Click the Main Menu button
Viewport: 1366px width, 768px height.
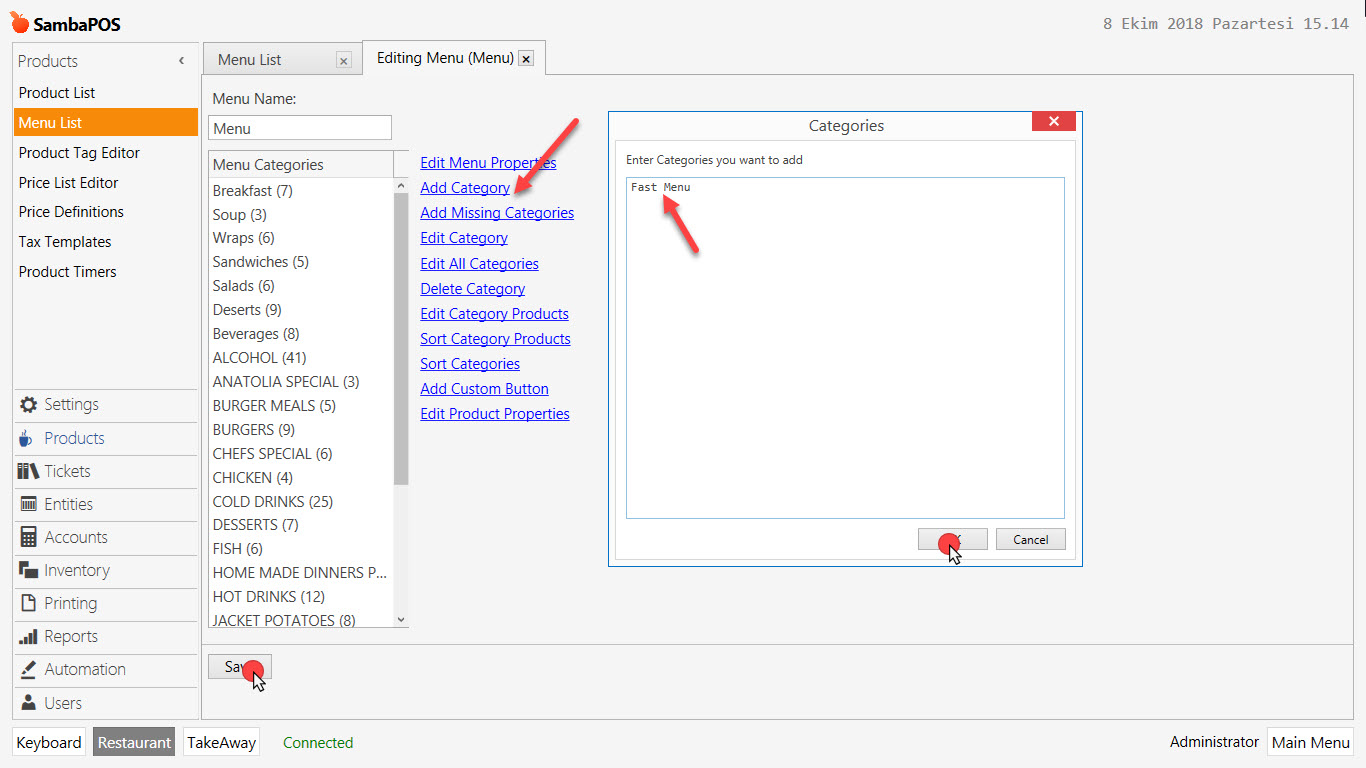[1310, 742]
